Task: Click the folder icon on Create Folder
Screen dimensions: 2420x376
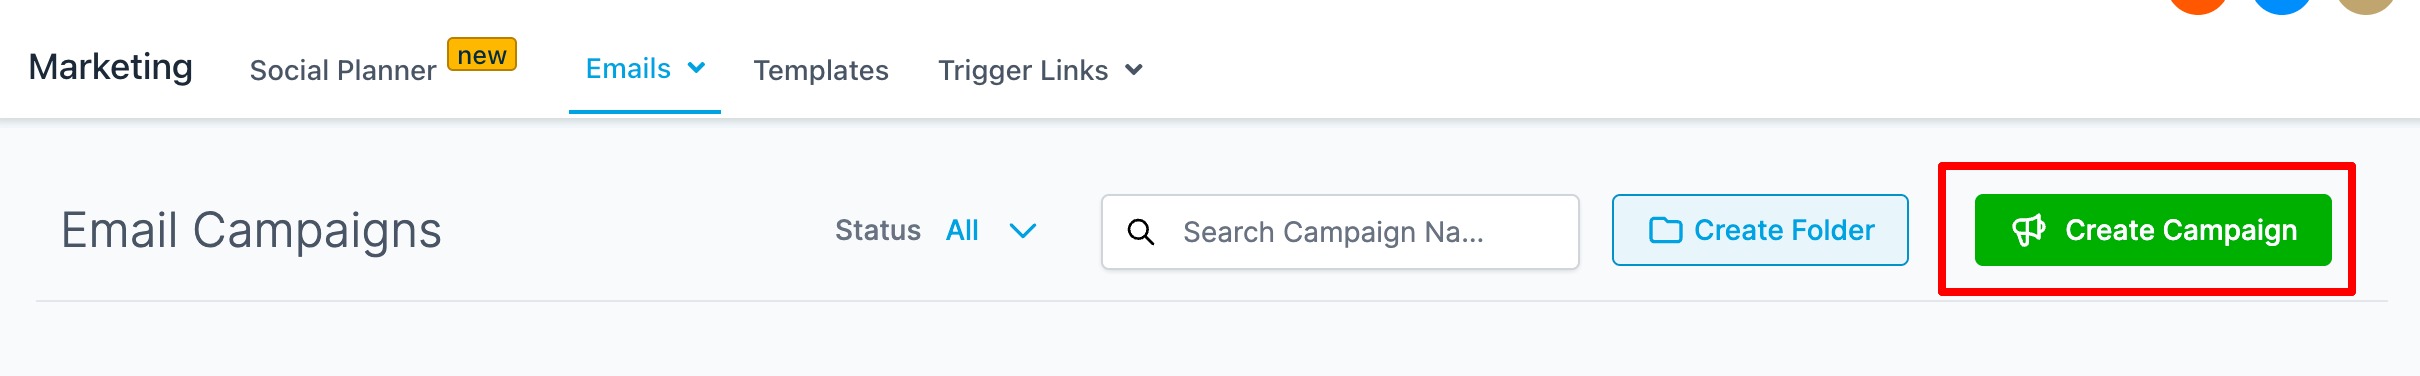Action: point(1665,230)
